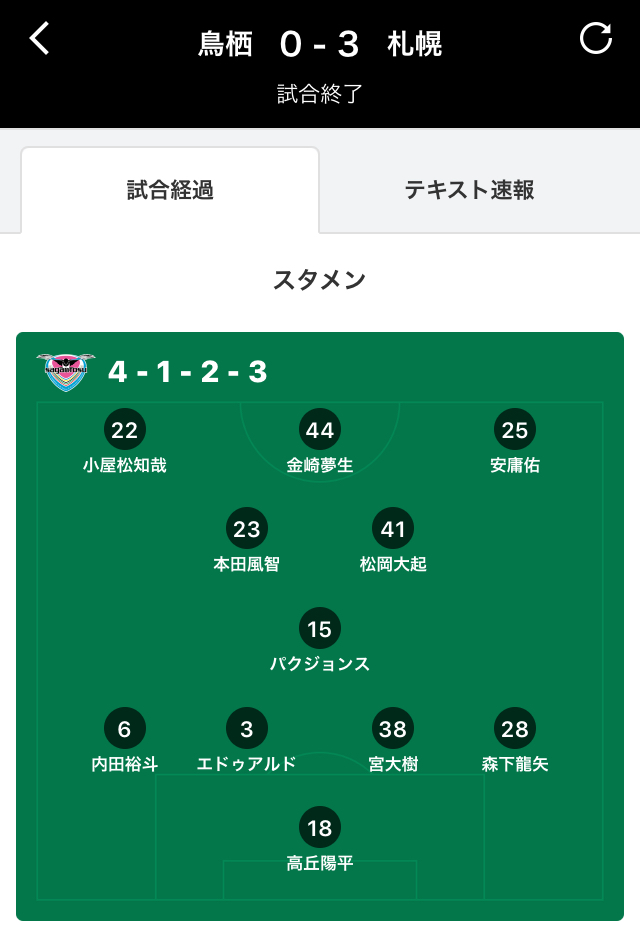Select player number 3 エドゥアルド

[x=246, y=740]
